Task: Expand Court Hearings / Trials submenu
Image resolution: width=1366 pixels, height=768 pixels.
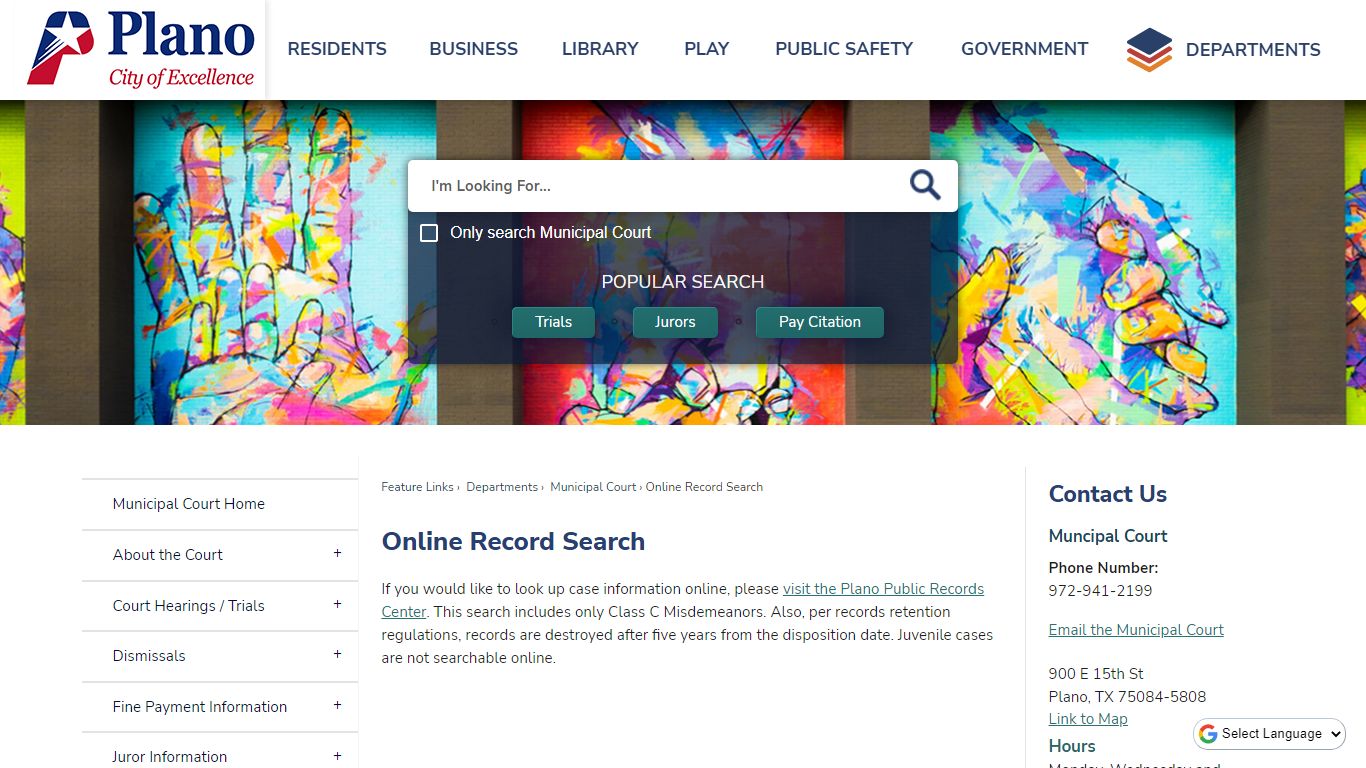Action: (x=337, y=605)
